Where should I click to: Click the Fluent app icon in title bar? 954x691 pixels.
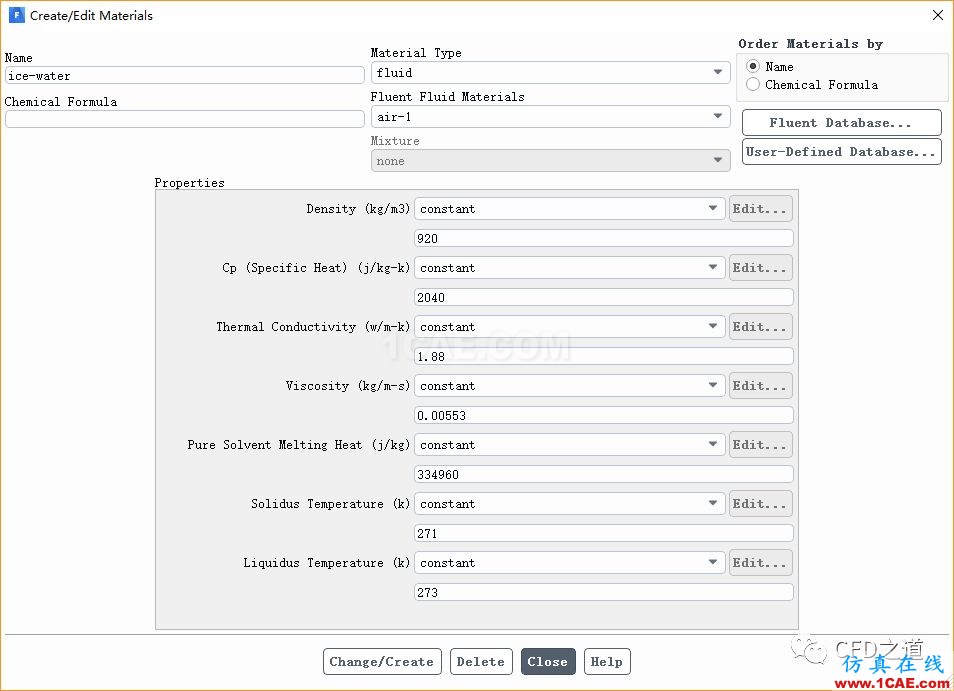(x=16, y=15)
